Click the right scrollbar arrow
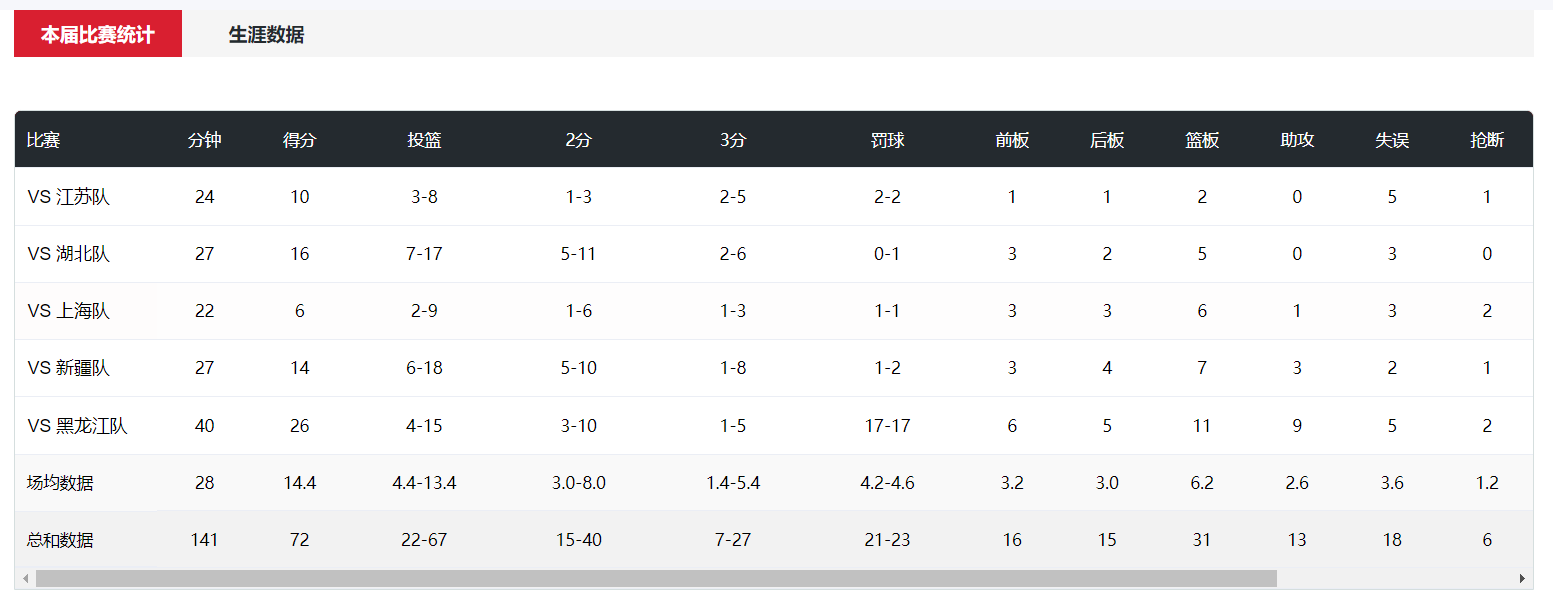Image resolution: width=1553 pixels, height=611 pixels. pyautogui.click(x=1523, y=579)
